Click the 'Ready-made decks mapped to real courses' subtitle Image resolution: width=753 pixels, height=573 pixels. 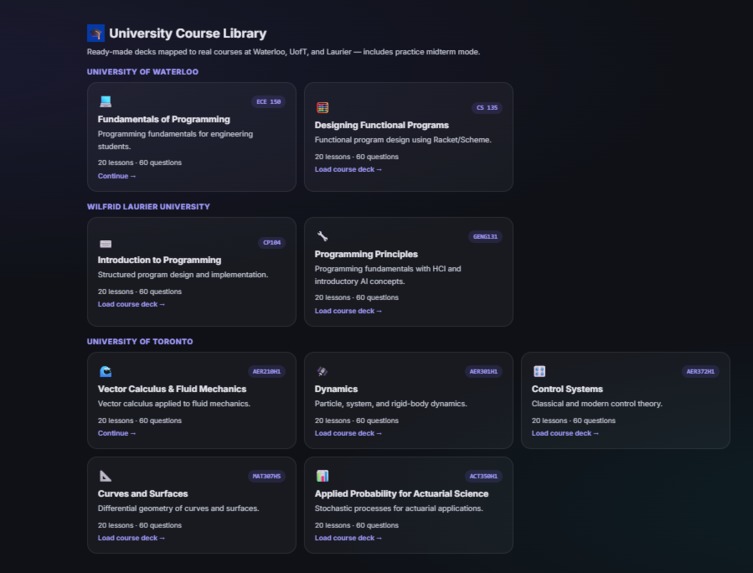pos(283,52)
